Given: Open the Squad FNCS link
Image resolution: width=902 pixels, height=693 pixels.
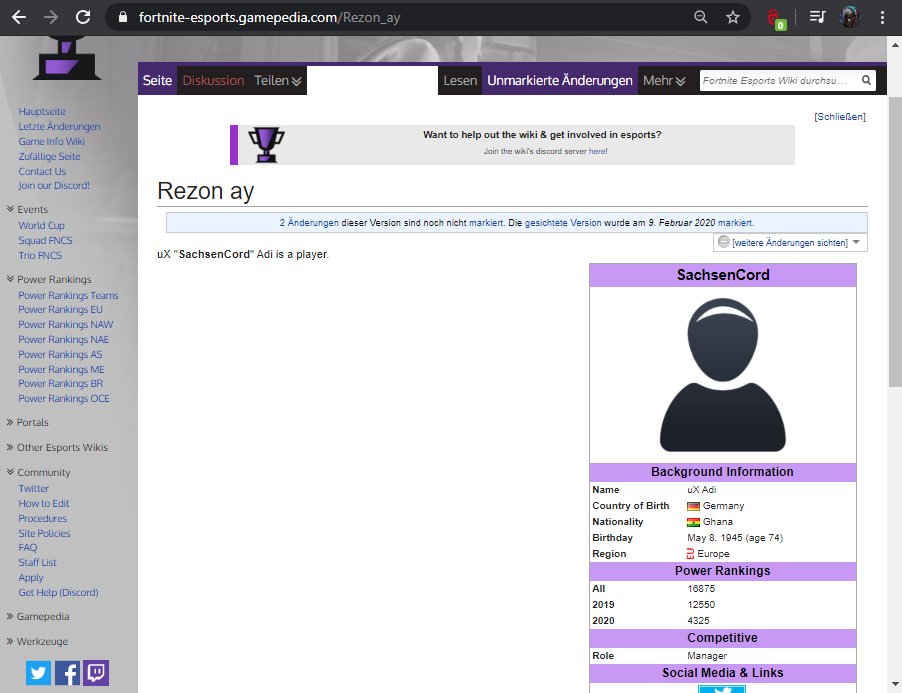Looking at the screenshot, I should coord(45,240).
